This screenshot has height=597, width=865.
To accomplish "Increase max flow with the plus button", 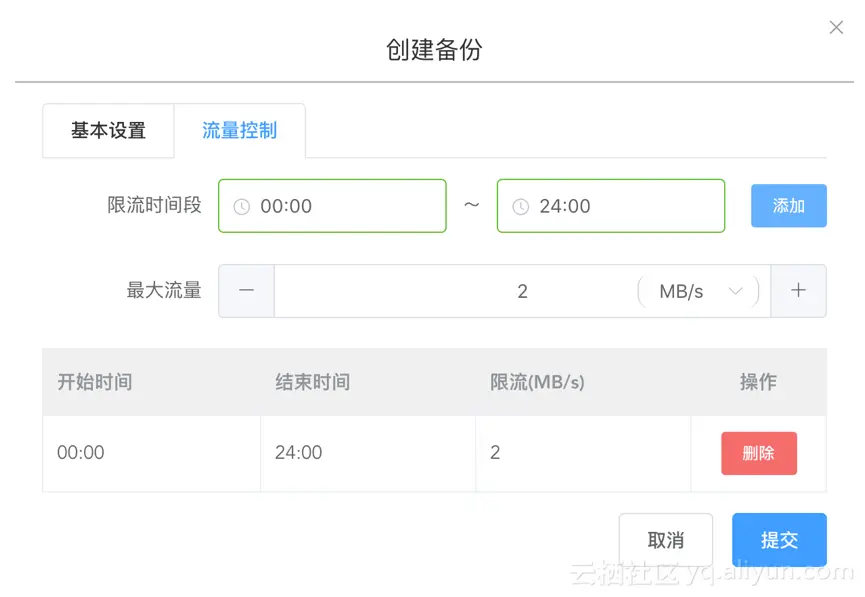I will 798,291.
